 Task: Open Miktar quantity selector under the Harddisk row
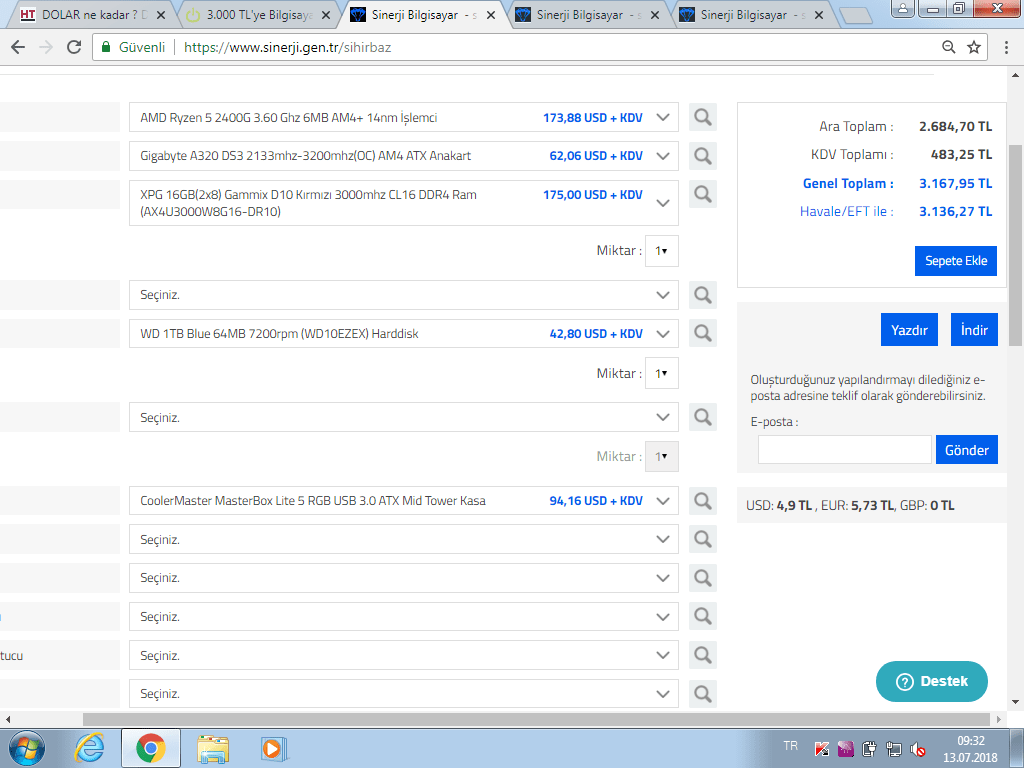pos(662,374)
